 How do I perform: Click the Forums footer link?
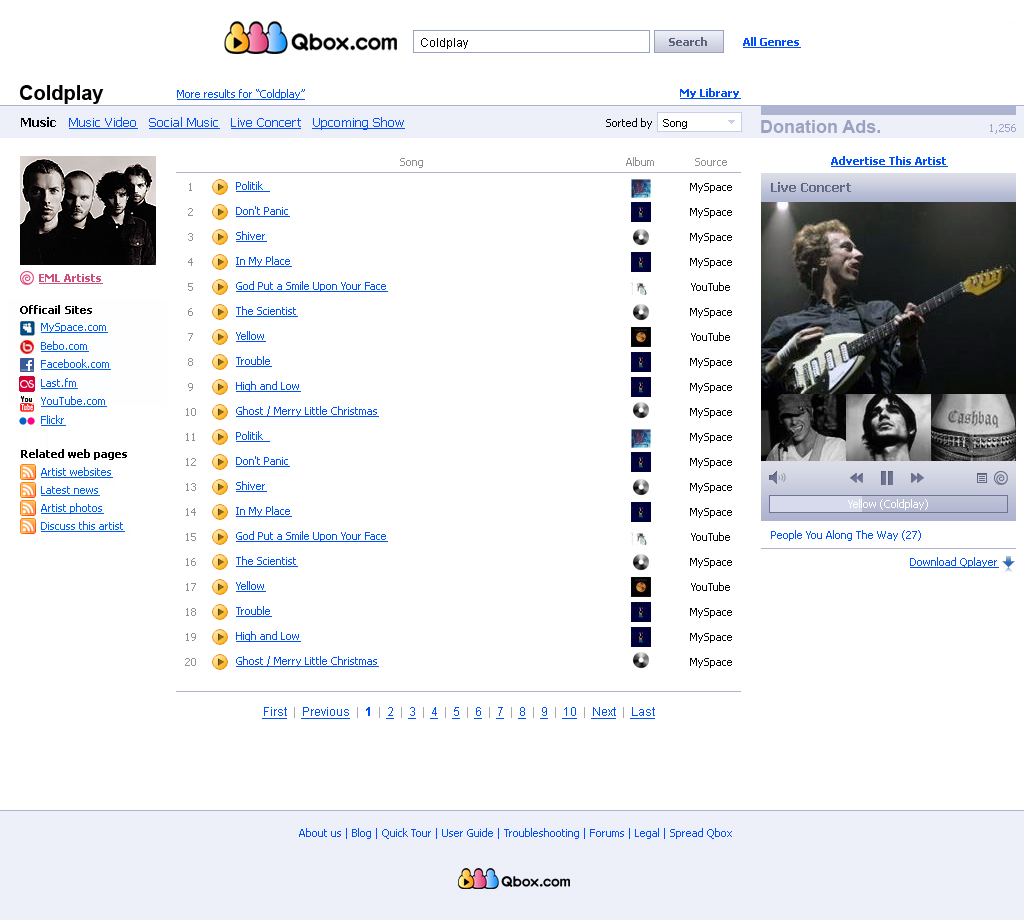(607, 833)
